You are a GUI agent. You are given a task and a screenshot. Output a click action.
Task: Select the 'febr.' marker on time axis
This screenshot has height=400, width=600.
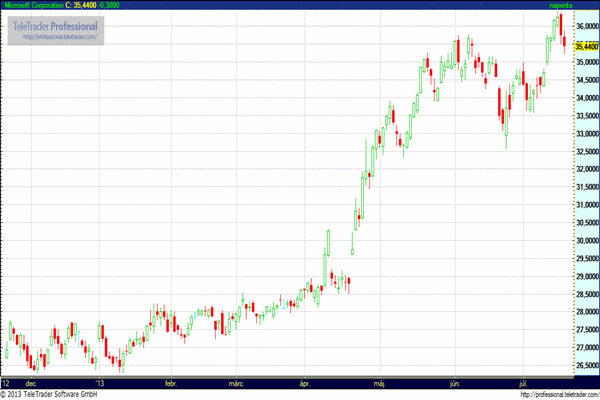coord(169,383)
